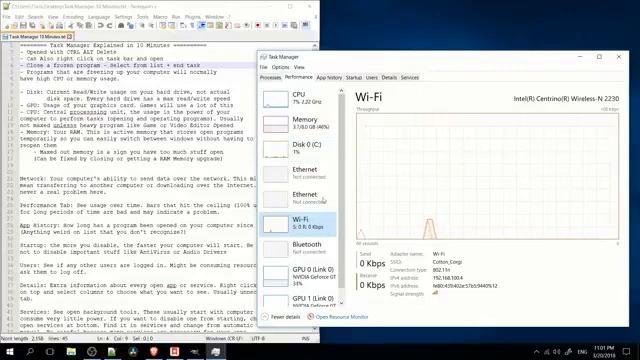
Task: Click the Windows Start button
Action: click(x=9, y=351)
